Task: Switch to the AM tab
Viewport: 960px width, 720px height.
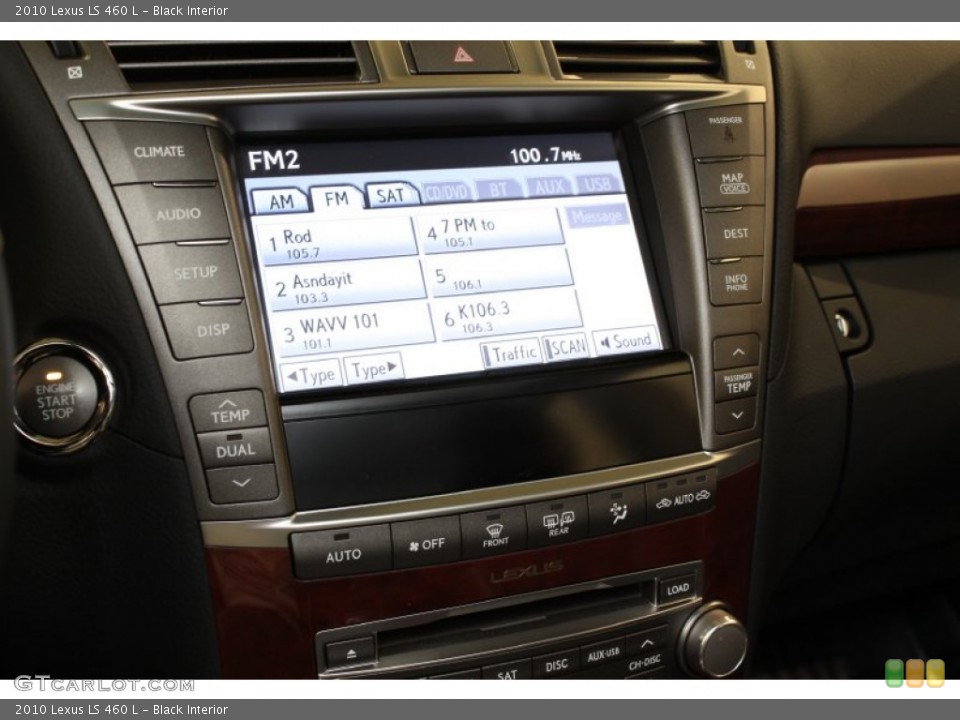Action: pos(280,201)
